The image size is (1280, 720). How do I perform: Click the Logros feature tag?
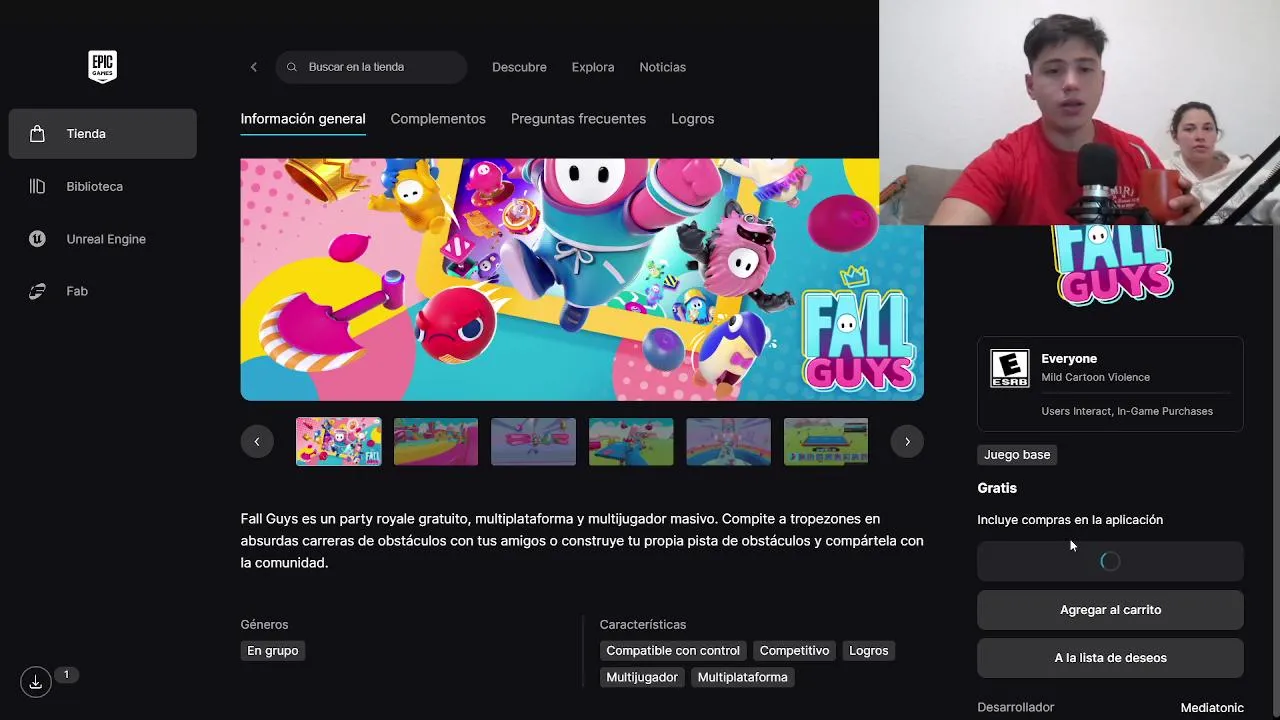869,650
